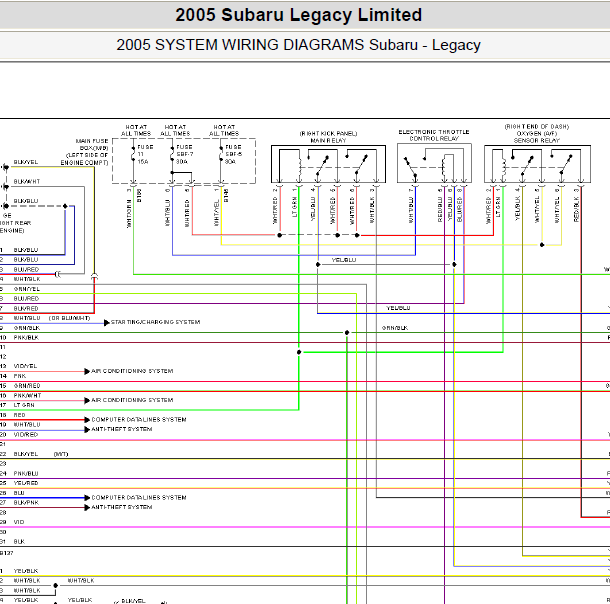Screen dimensions: 610x604
Task: Click the '(RIGHT KICK PANEL)' location note
Action: 328,133
